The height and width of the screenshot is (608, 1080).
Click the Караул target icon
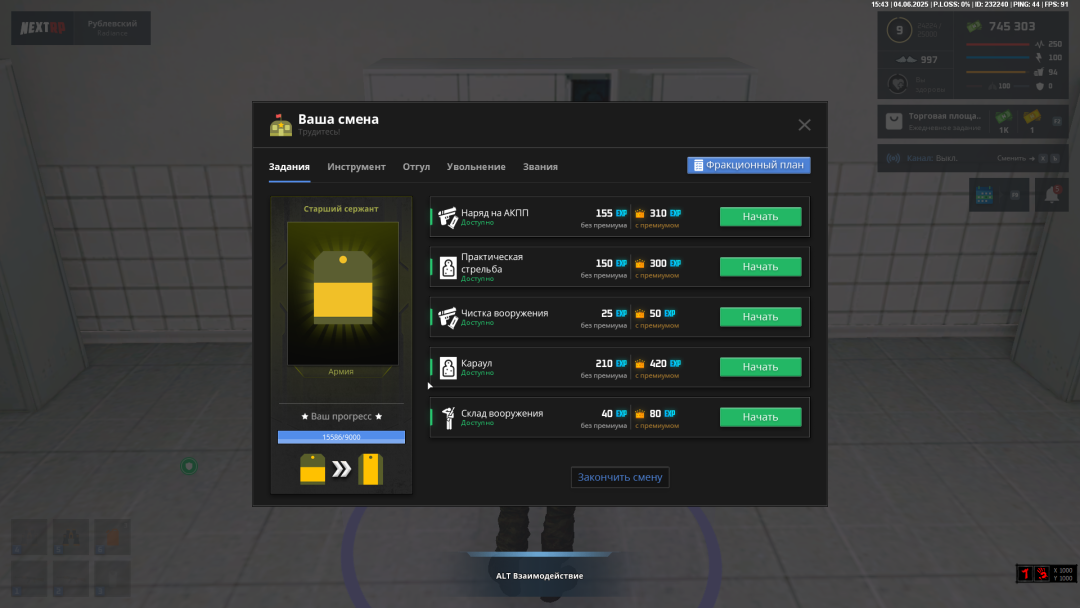(x=448, y=368)
